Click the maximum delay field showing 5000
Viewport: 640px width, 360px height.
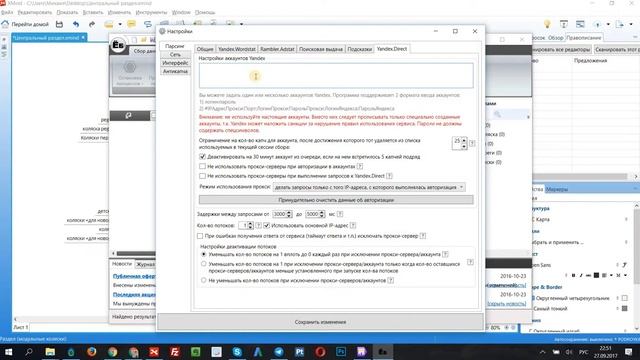pyautogui.click(x=312, y=214)
